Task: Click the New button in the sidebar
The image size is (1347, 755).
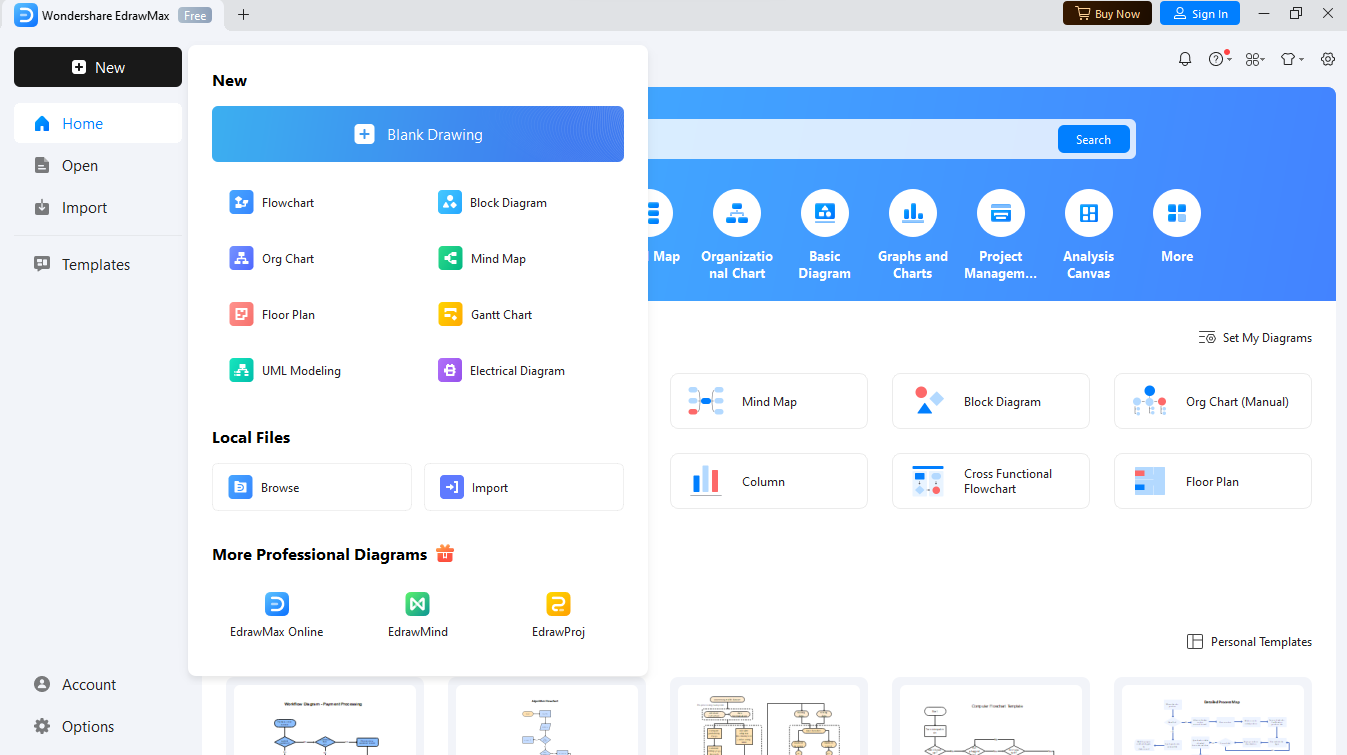Action: click(x=98, y=67)
